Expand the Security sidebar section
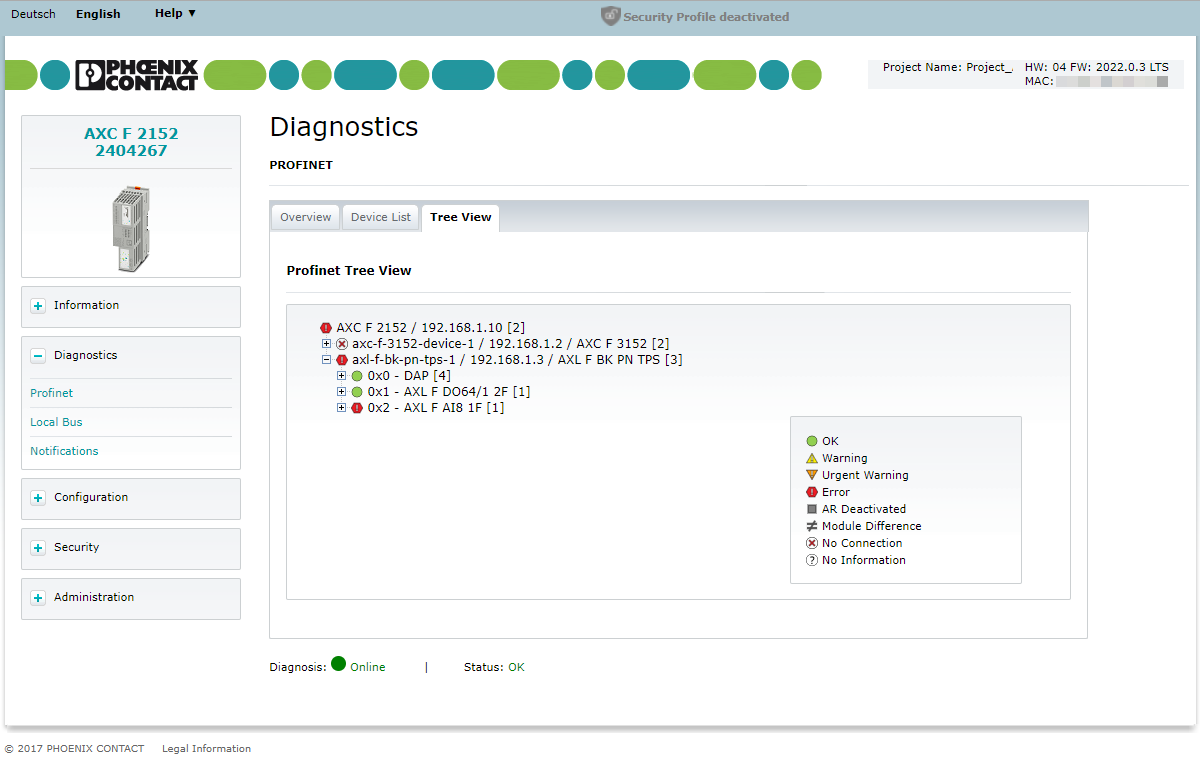This screenshot has width=1200, height=760. [38, 548]
